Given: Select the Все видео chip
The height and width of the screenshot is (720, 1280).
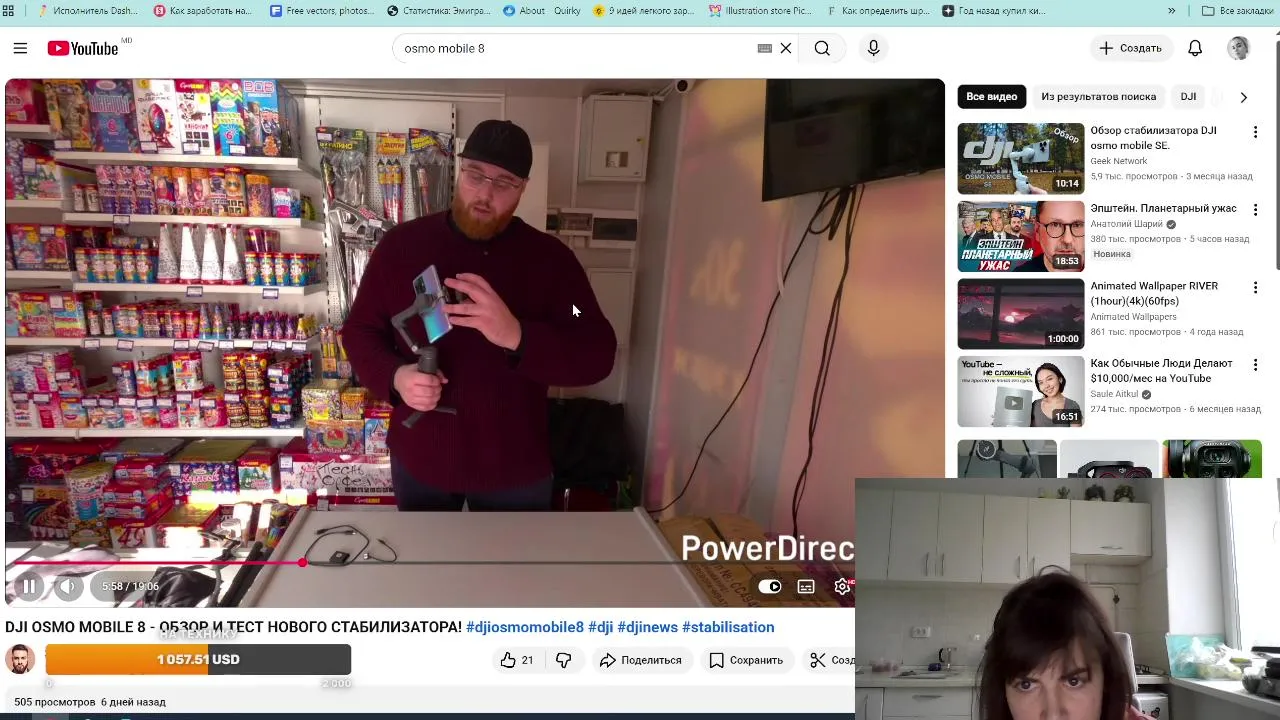Looking at the screenshot, I should (x=991, y=97).
